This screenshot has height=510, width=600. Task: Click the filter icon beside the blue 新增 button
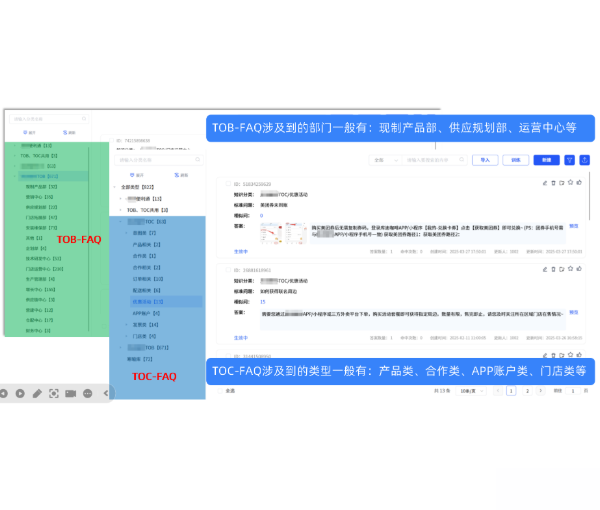click(x=570, y=159)
